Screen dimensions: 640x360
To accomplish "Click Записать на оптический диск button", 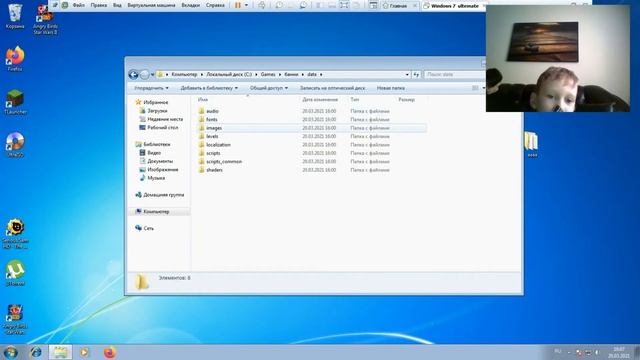I will coord(332,88).
